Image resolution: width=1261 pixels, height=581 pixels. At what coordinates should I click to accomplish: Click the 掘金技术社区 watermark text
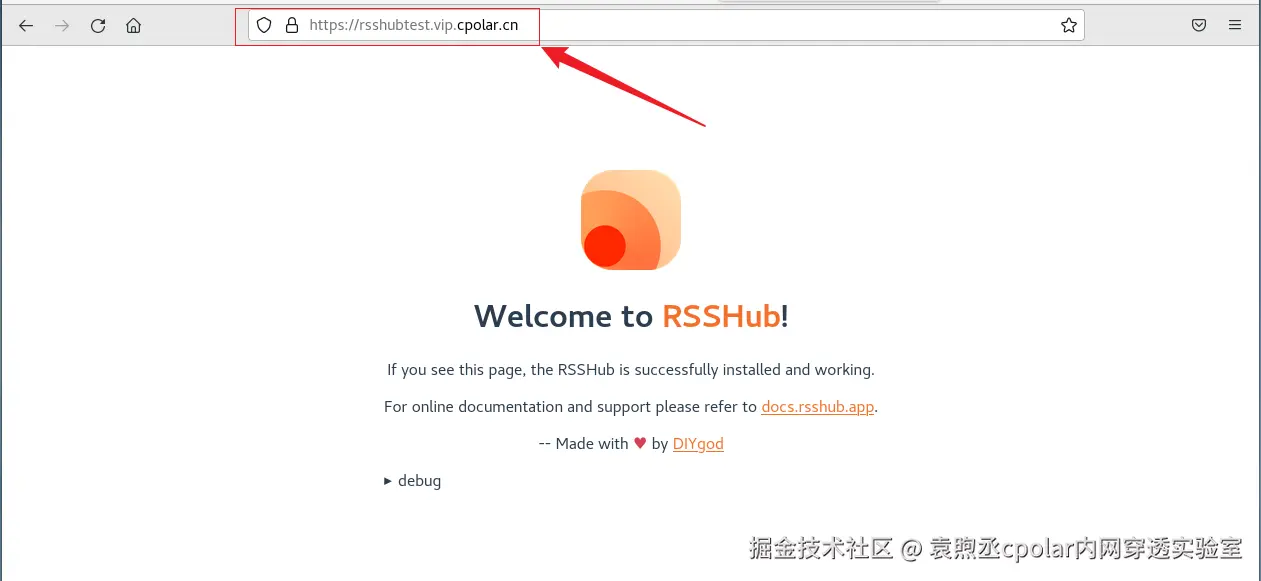[x=821, y=548]
